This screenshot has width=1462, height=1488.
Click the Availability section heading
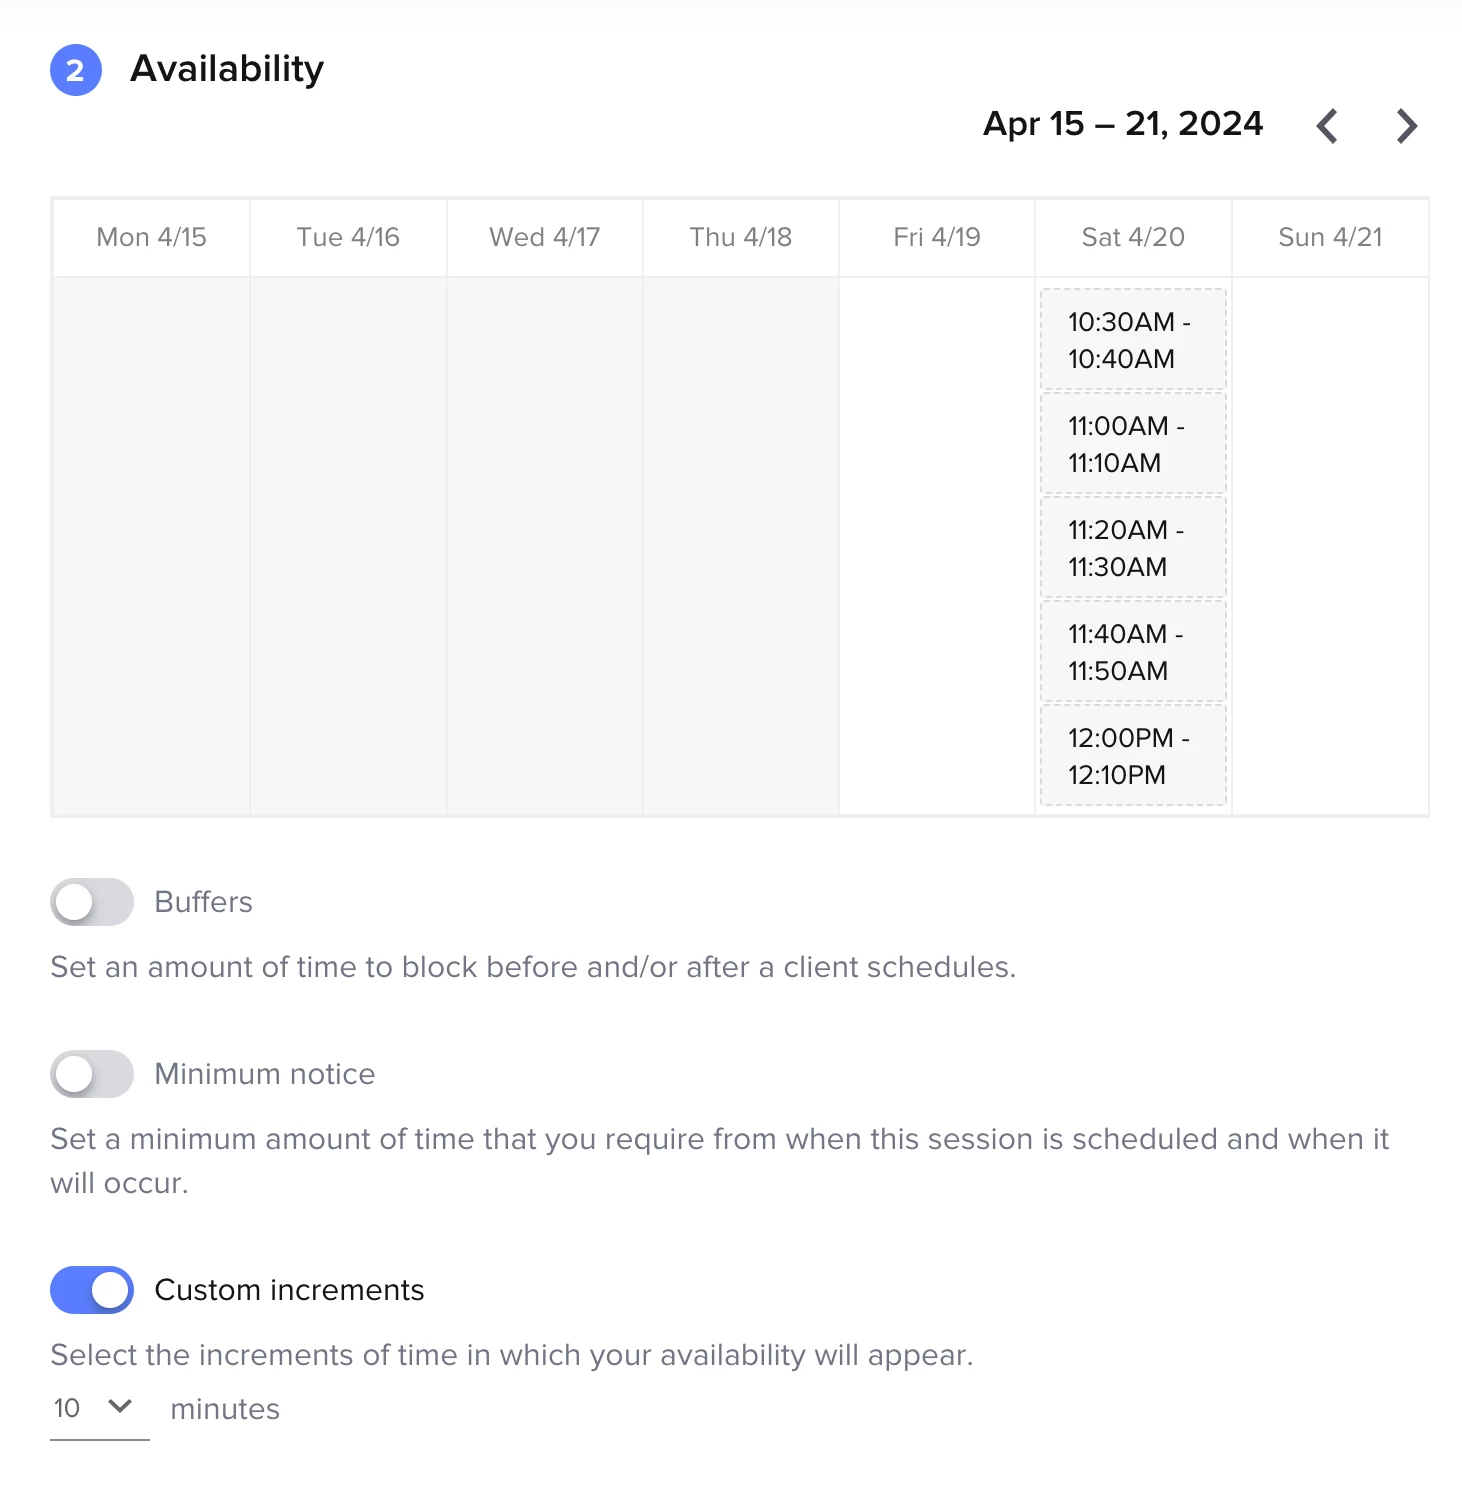tap(227, 69)
